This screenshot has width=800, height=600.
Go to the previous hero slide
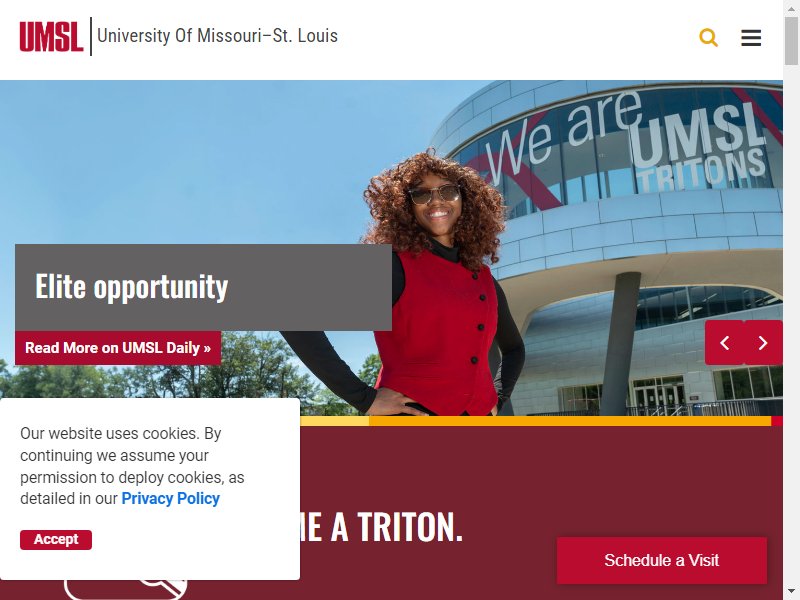724,343
